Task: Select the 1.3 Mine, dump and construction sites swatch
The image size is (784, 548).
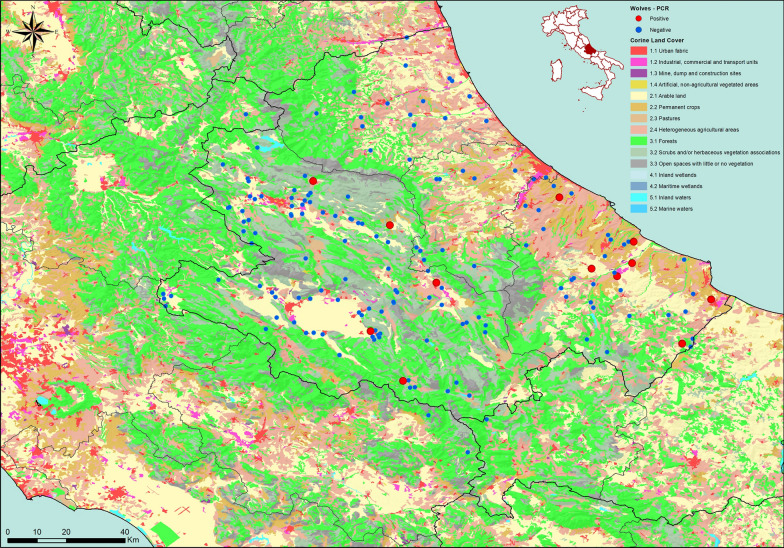Action: tap(638, 74)
